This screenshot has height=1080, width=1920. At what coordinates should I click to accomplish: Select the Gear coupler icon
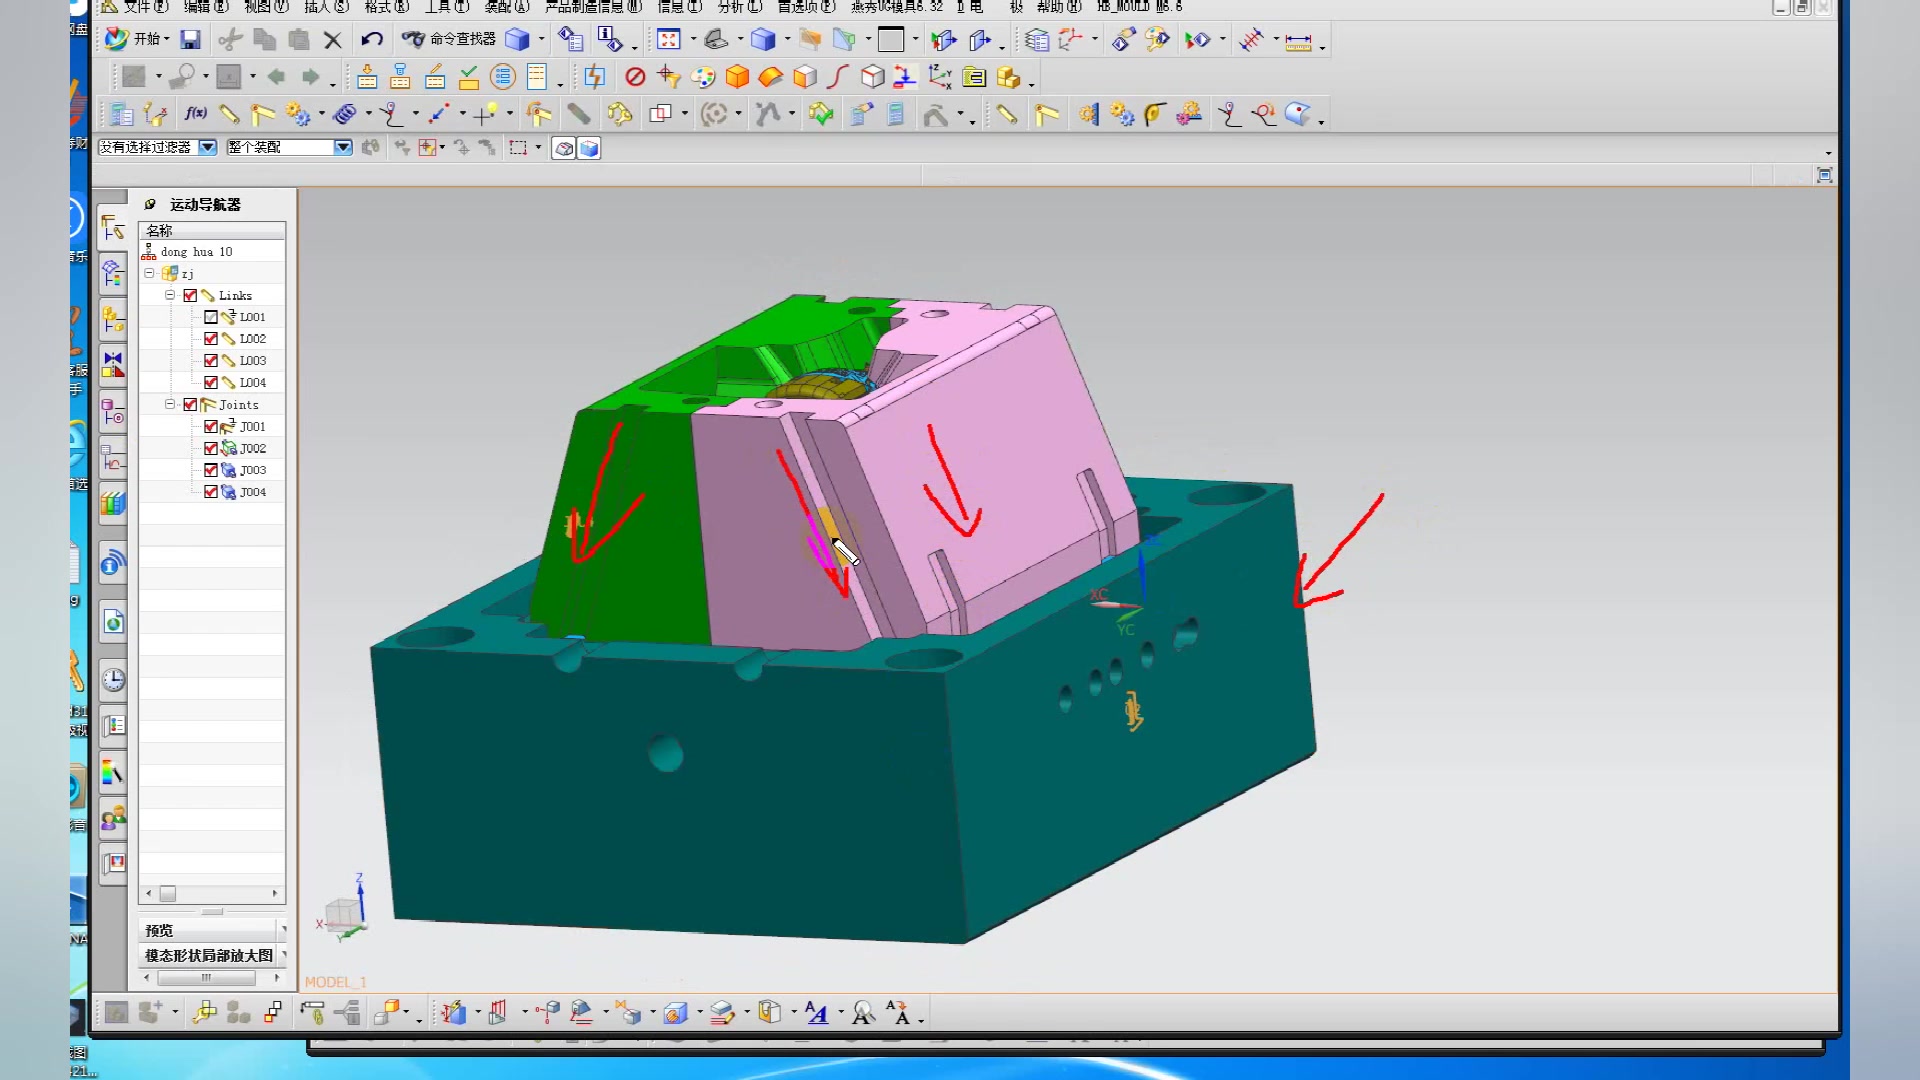(x=298, y=114)
